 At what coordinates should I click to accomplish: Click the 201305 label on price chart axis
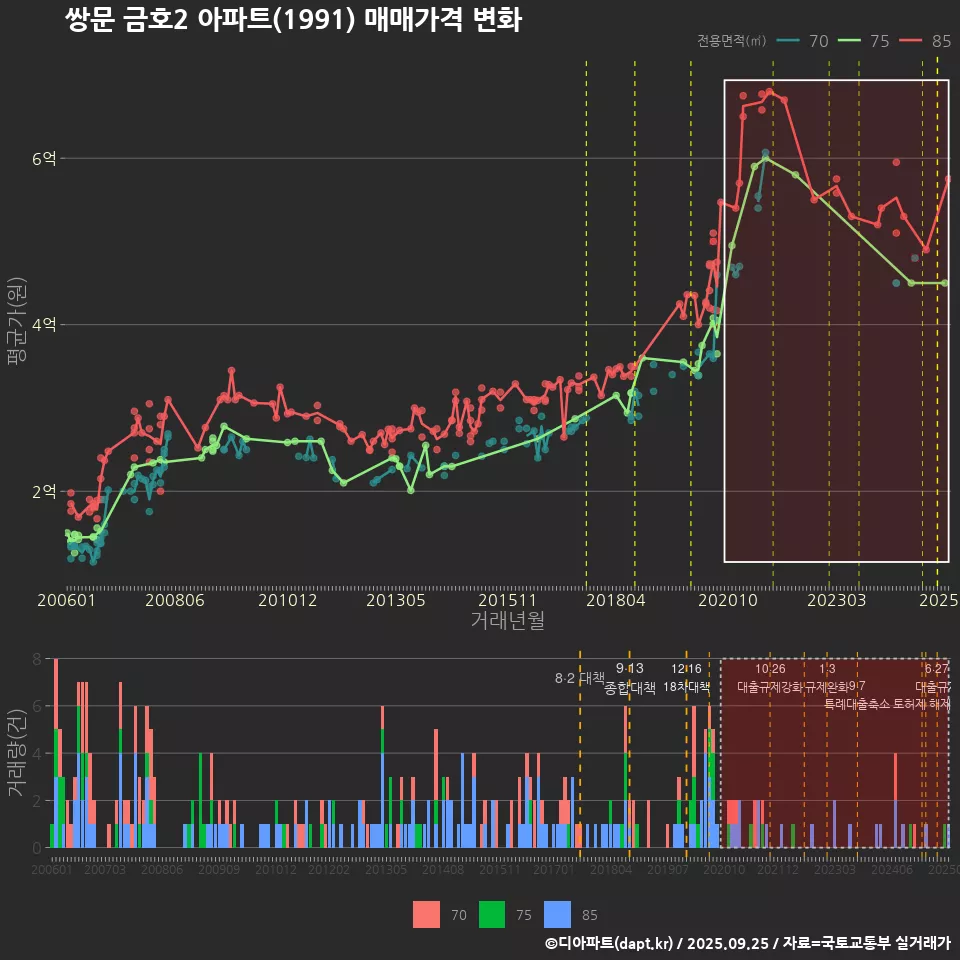point(396,600)
